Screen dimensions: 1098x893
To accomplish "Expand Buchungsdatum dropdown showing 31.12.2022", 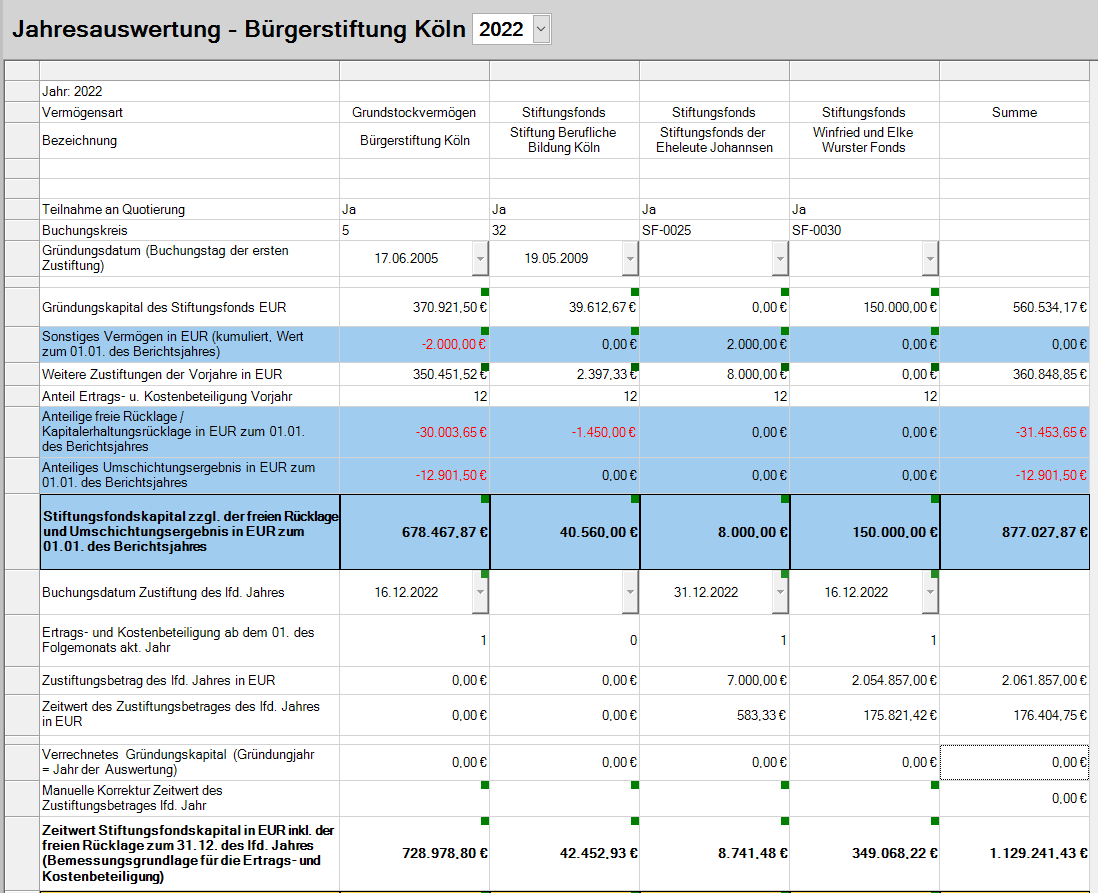I will (x=780, y=593).
